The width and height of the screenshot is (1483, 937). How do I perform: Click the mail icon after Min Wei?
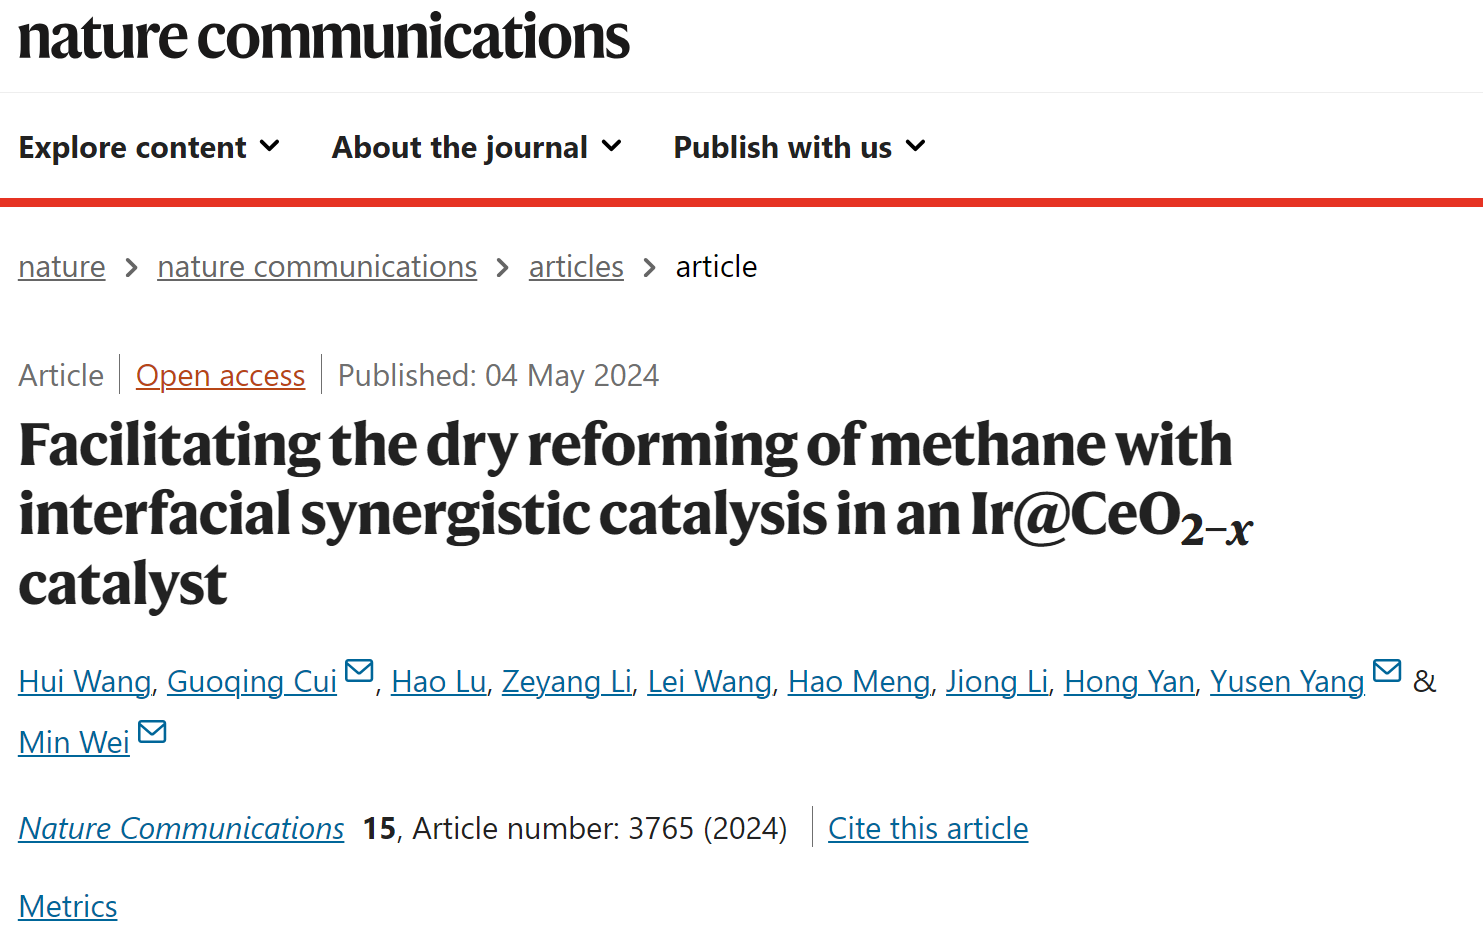152,732
